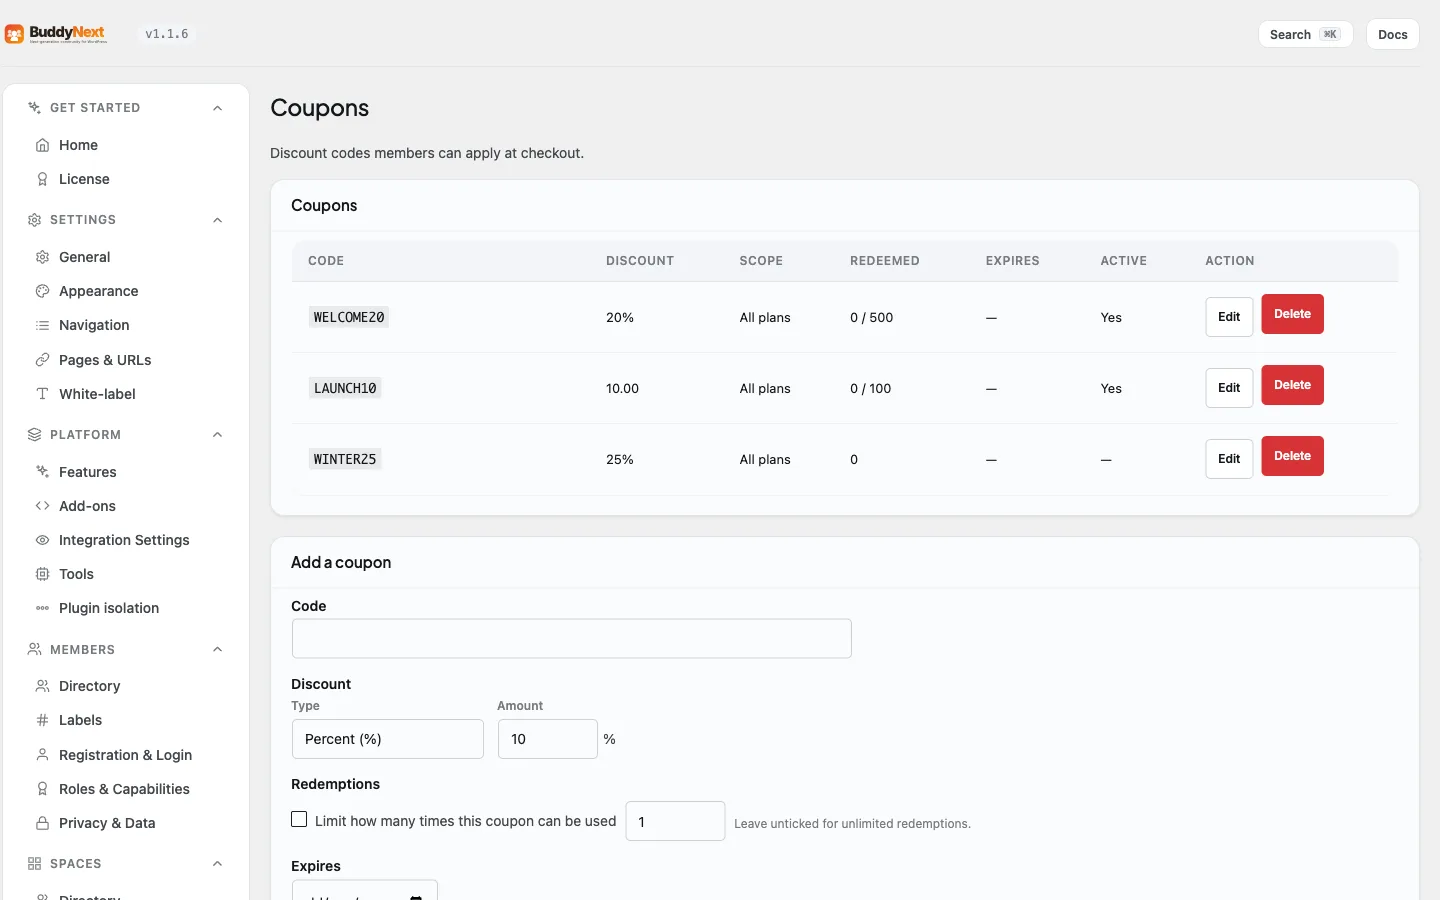Delete the LAUNCH10 coupon
The width and height of the screenshot is (1440, 900).
coord(1292,385)
